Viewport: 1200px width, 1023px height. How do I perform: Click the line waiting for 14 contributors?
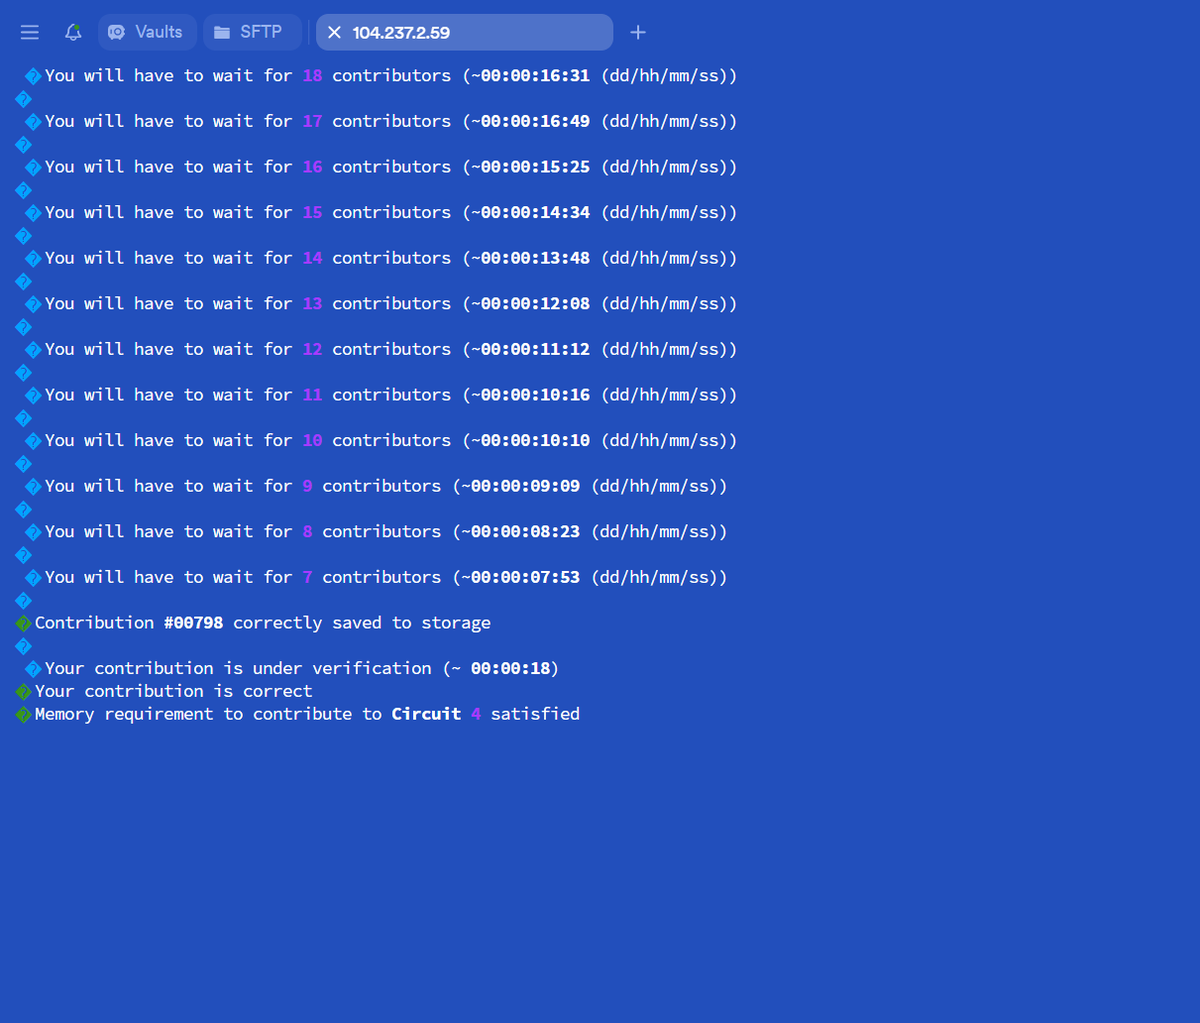[381, 258]
